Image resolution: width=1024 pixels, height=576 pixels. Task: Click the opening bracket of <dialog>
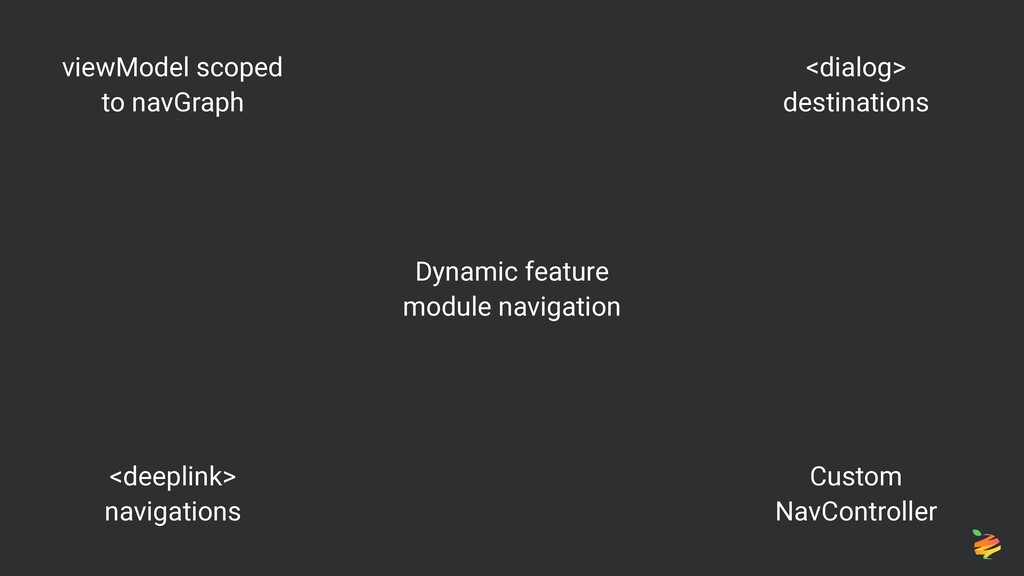pyautogui.click(x=812, y=69)
